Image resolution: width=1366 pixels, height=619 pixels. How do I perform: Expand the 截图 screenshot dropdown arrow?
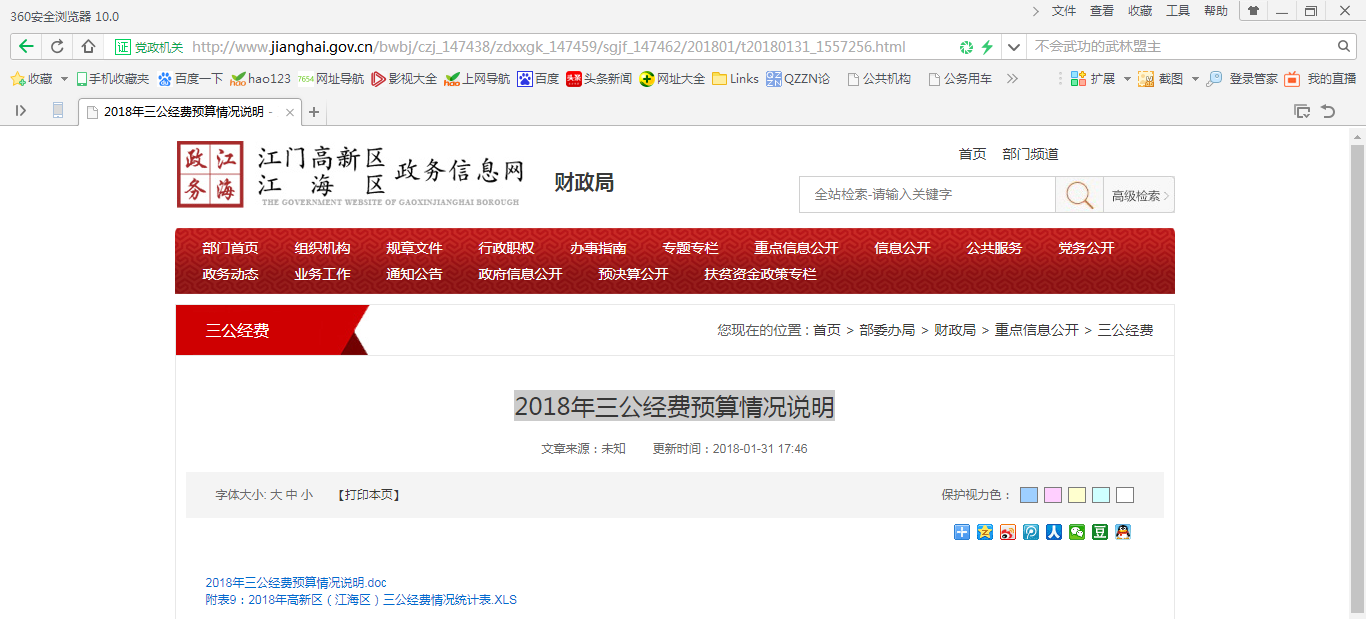[x=1195, y=78]
